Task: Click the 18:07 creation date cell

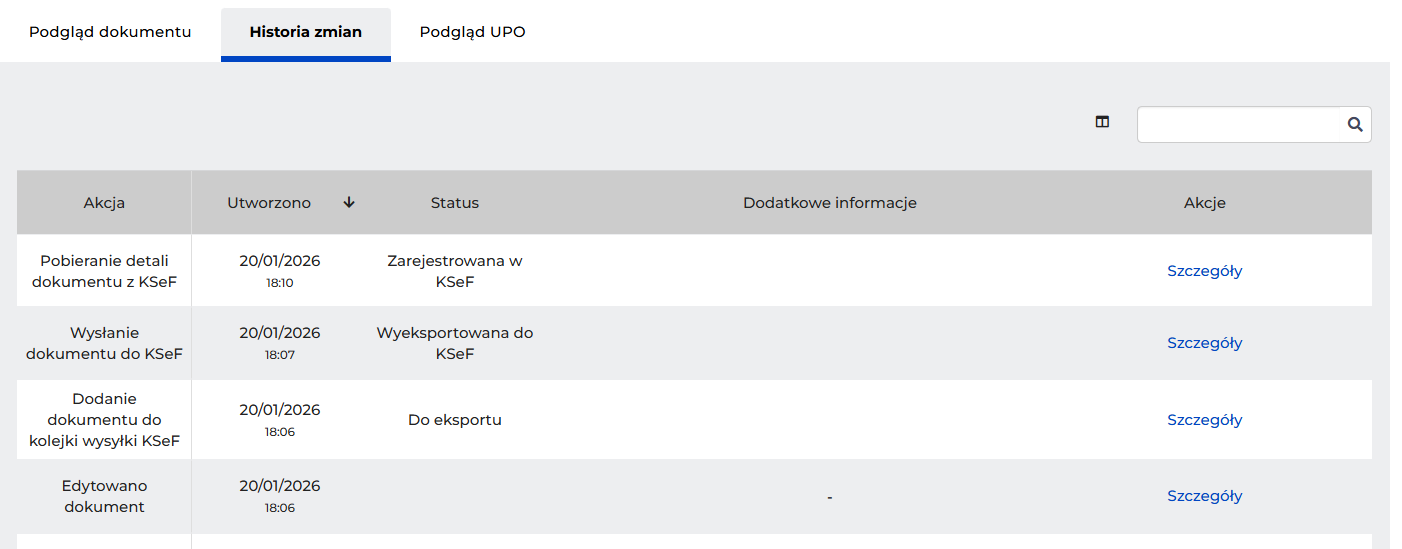Action: (x=280, y=343)
